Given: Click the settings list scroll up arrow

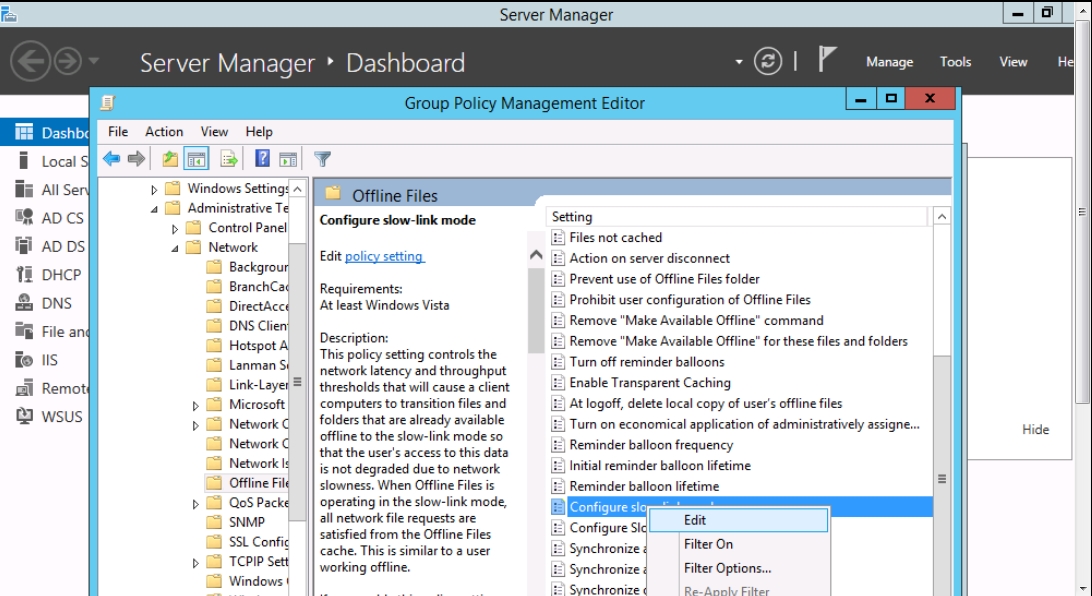Looking at the screenshot, I should (x=942, y=217).
